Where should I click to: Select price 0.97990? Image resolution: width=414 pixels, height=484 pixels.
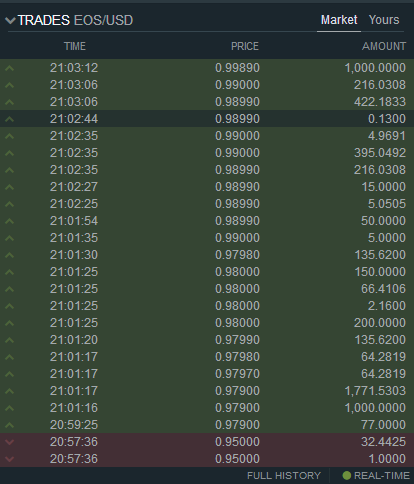237,340
